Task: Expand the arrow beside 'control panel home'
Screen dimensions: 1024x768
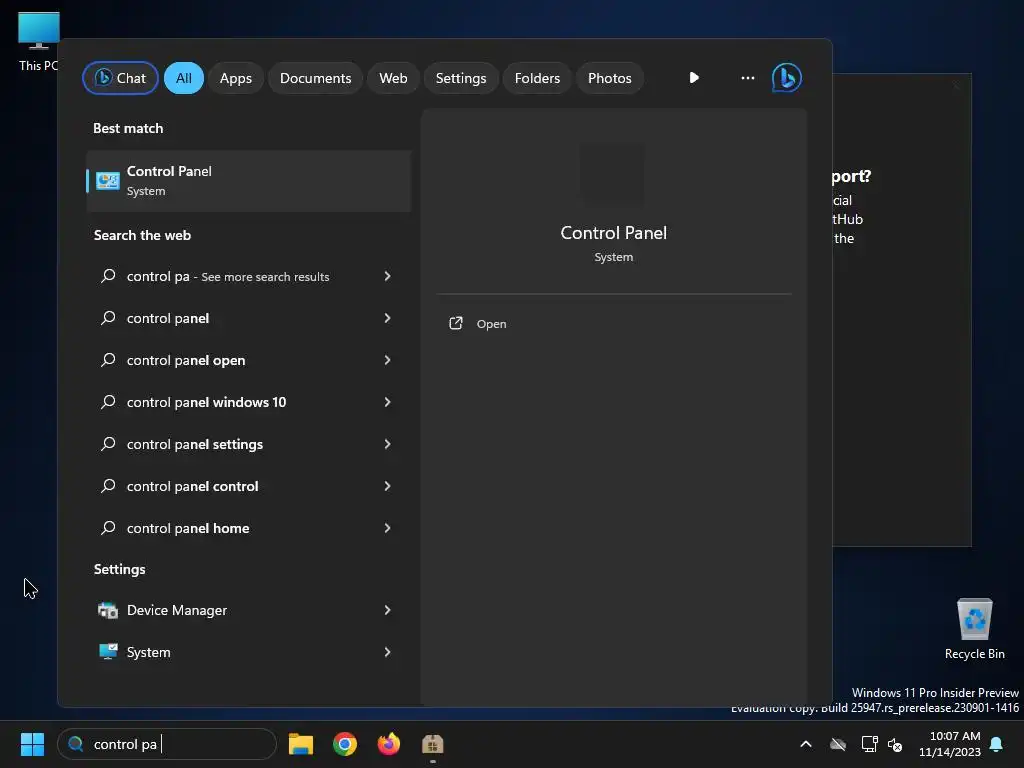Action: [x=387, y=528]
